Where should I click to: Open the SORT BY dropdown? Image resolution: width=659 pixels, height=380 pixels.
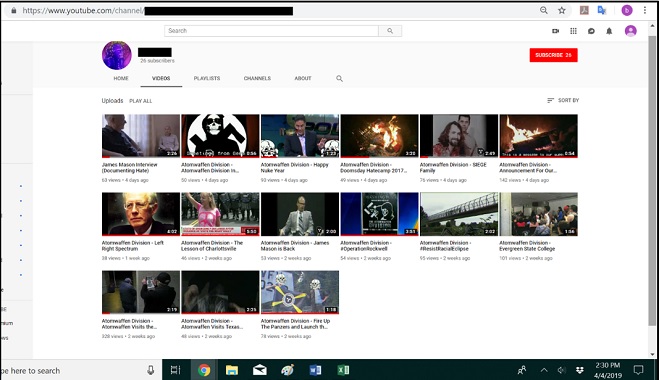pos(563,100)
